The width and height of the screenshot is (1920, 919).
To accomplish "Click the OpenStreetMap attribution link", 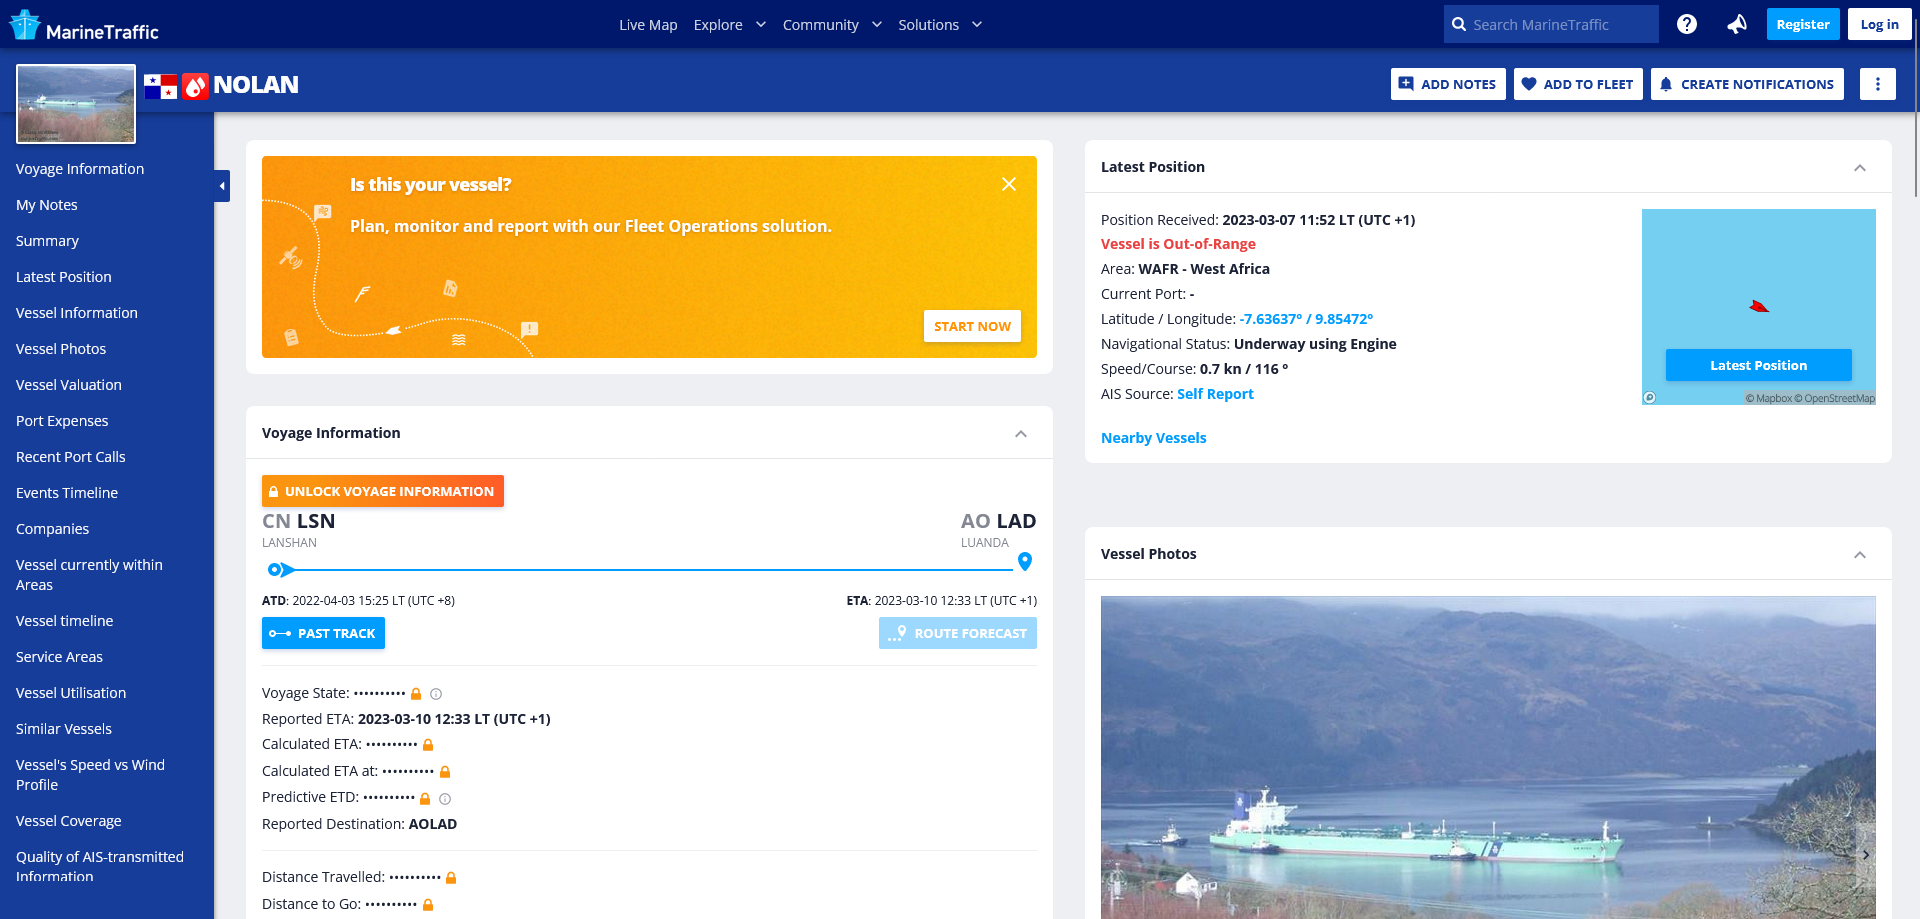I will 1835,398.
